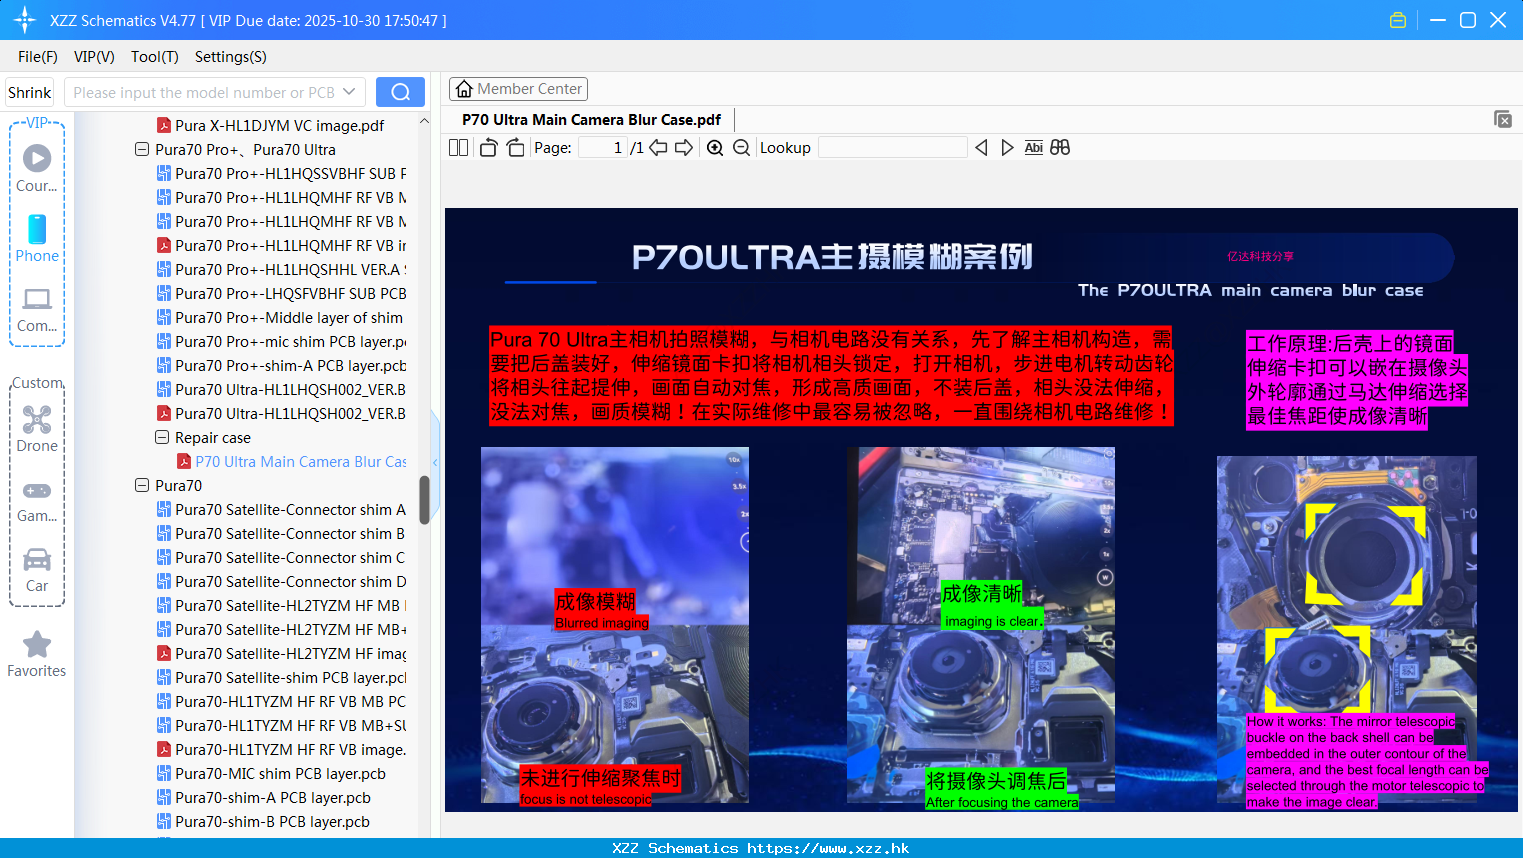The width and height of the screenshot is (1523, 858).
Task: Click the Abi text select icon
Action: click(x=1034, y=148)
